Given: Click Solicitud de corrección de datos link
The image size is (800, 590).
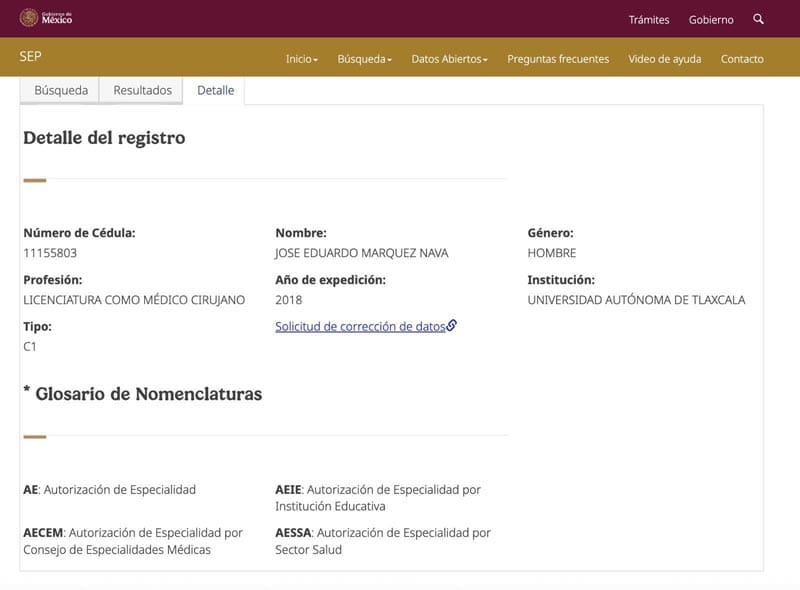Looking at the screenshot, I should pyautogui.click(x=360, y=326).
